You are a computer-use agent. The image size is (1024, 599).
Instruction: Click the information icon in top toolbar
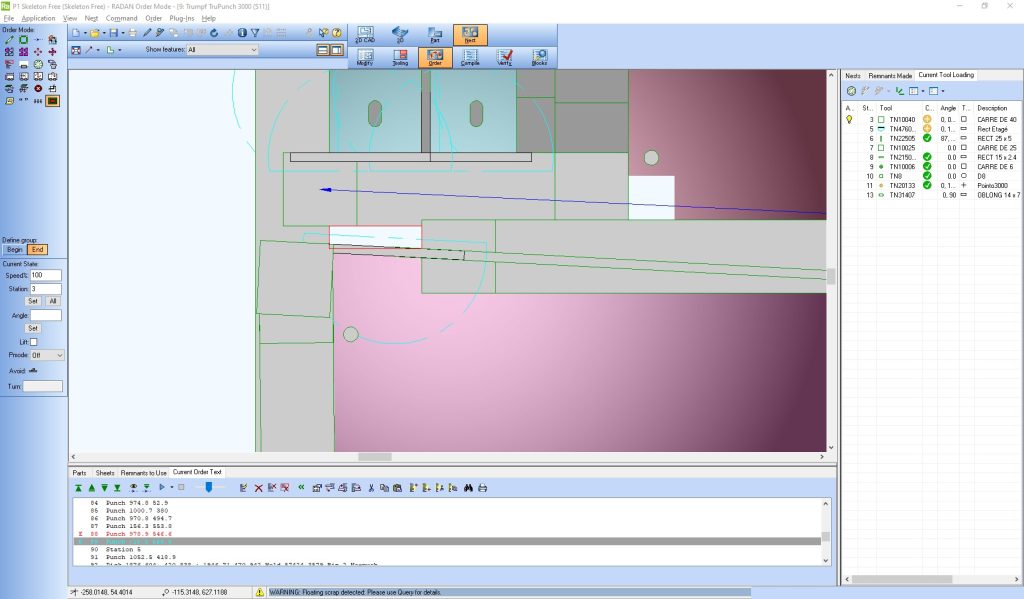(242, 33)
